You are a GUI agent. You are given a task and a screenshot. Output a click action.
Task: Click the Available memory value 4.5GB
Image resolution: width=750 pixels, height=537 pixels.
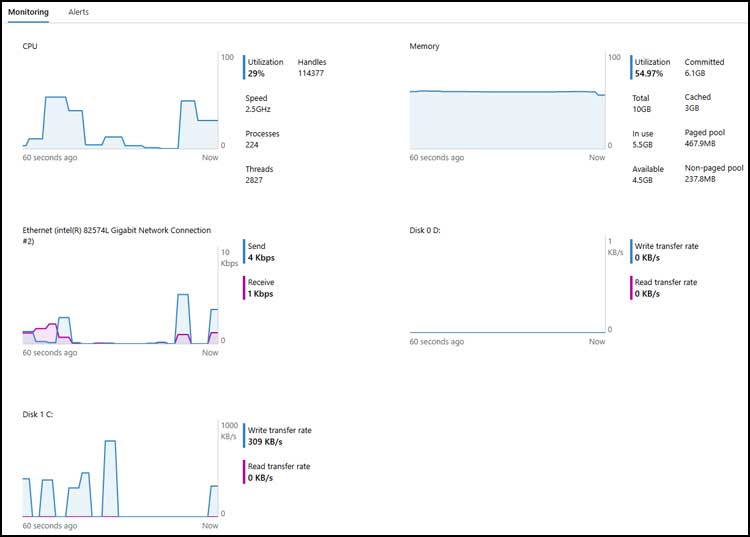642,180
